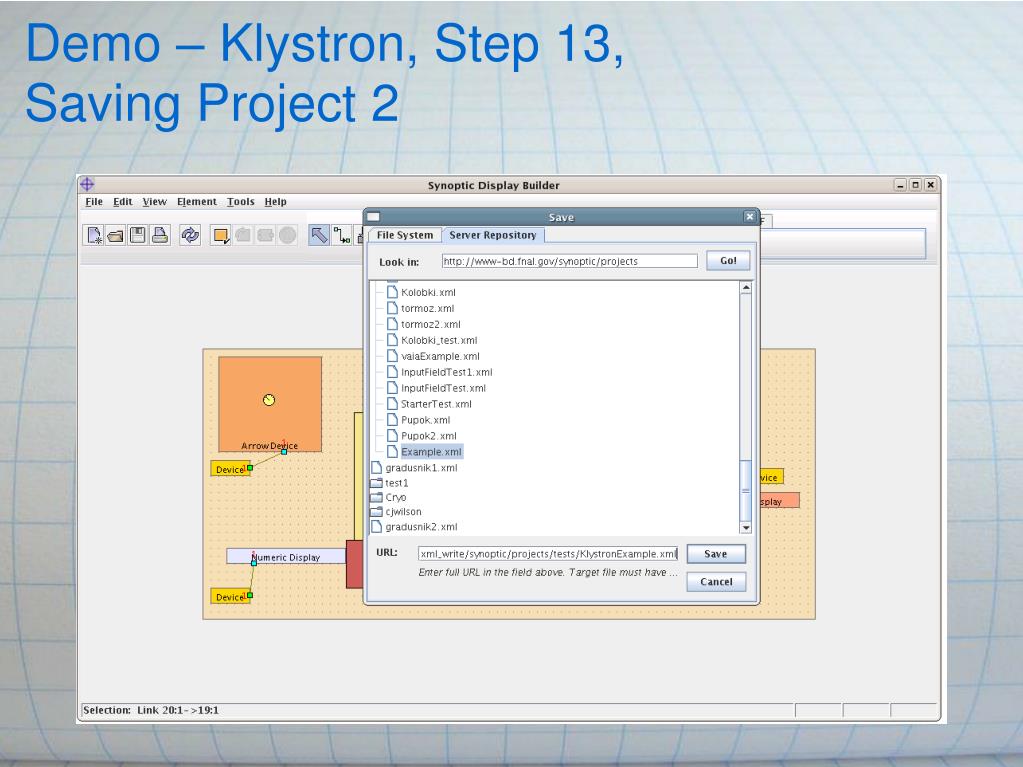Screen dimensions: 1023x767
Task: Open the File menu
Action: [94, 202]
